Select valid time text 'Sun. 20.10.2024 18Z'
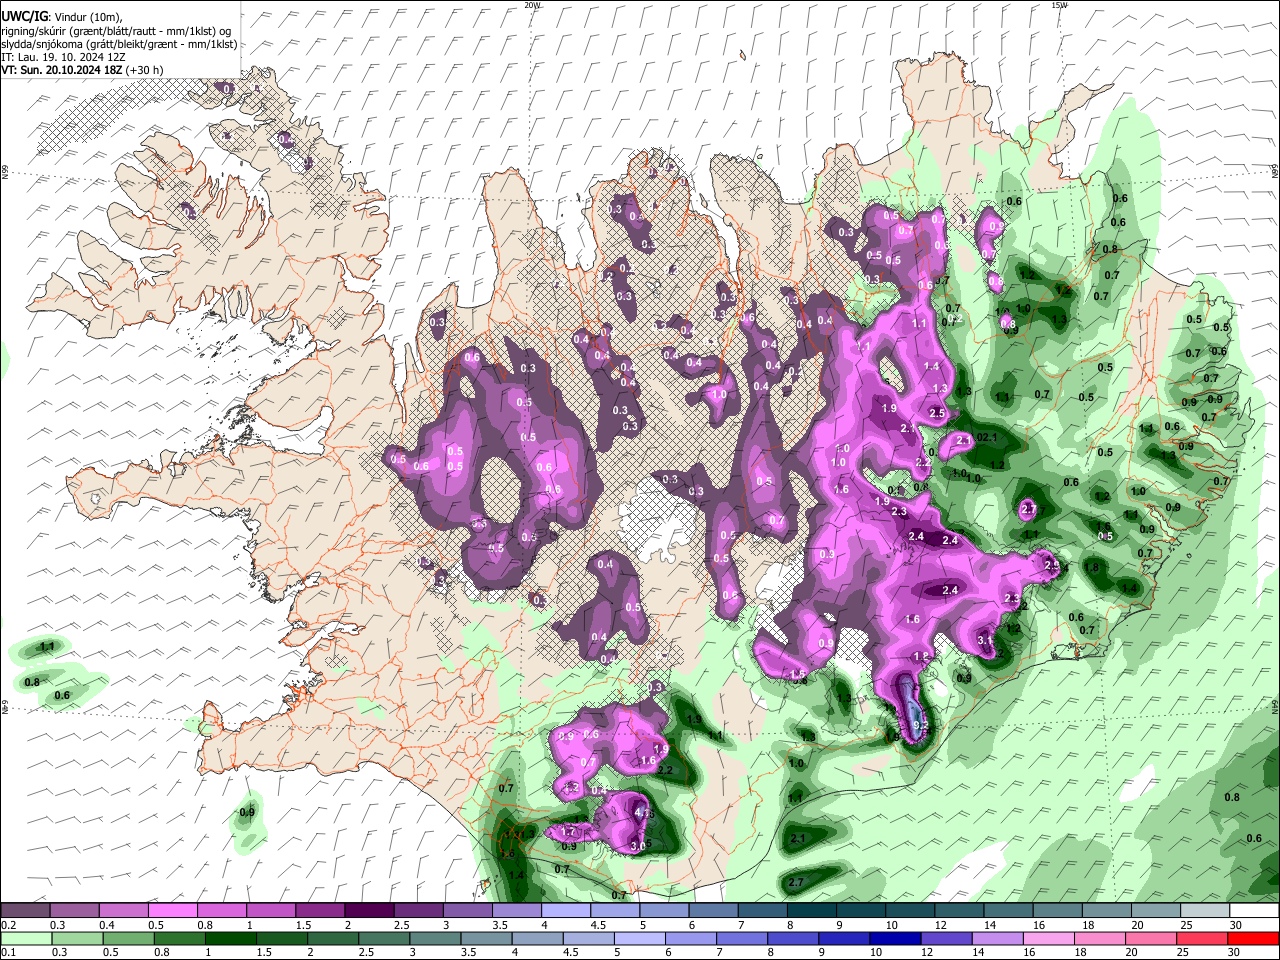This screenshot has width=1280, height=960. (x=73, y=70)
